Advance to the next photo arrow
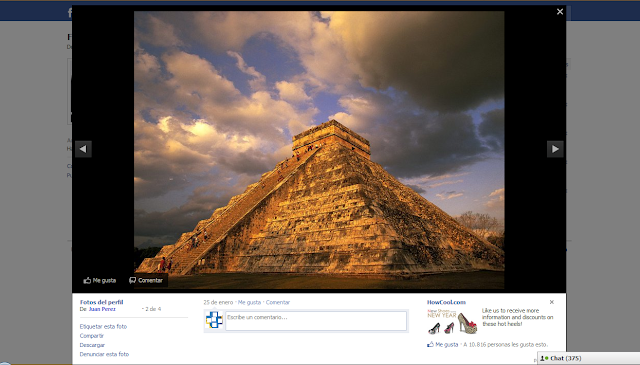This screenshot has height=365, width=640. click(x=555, y=149)
